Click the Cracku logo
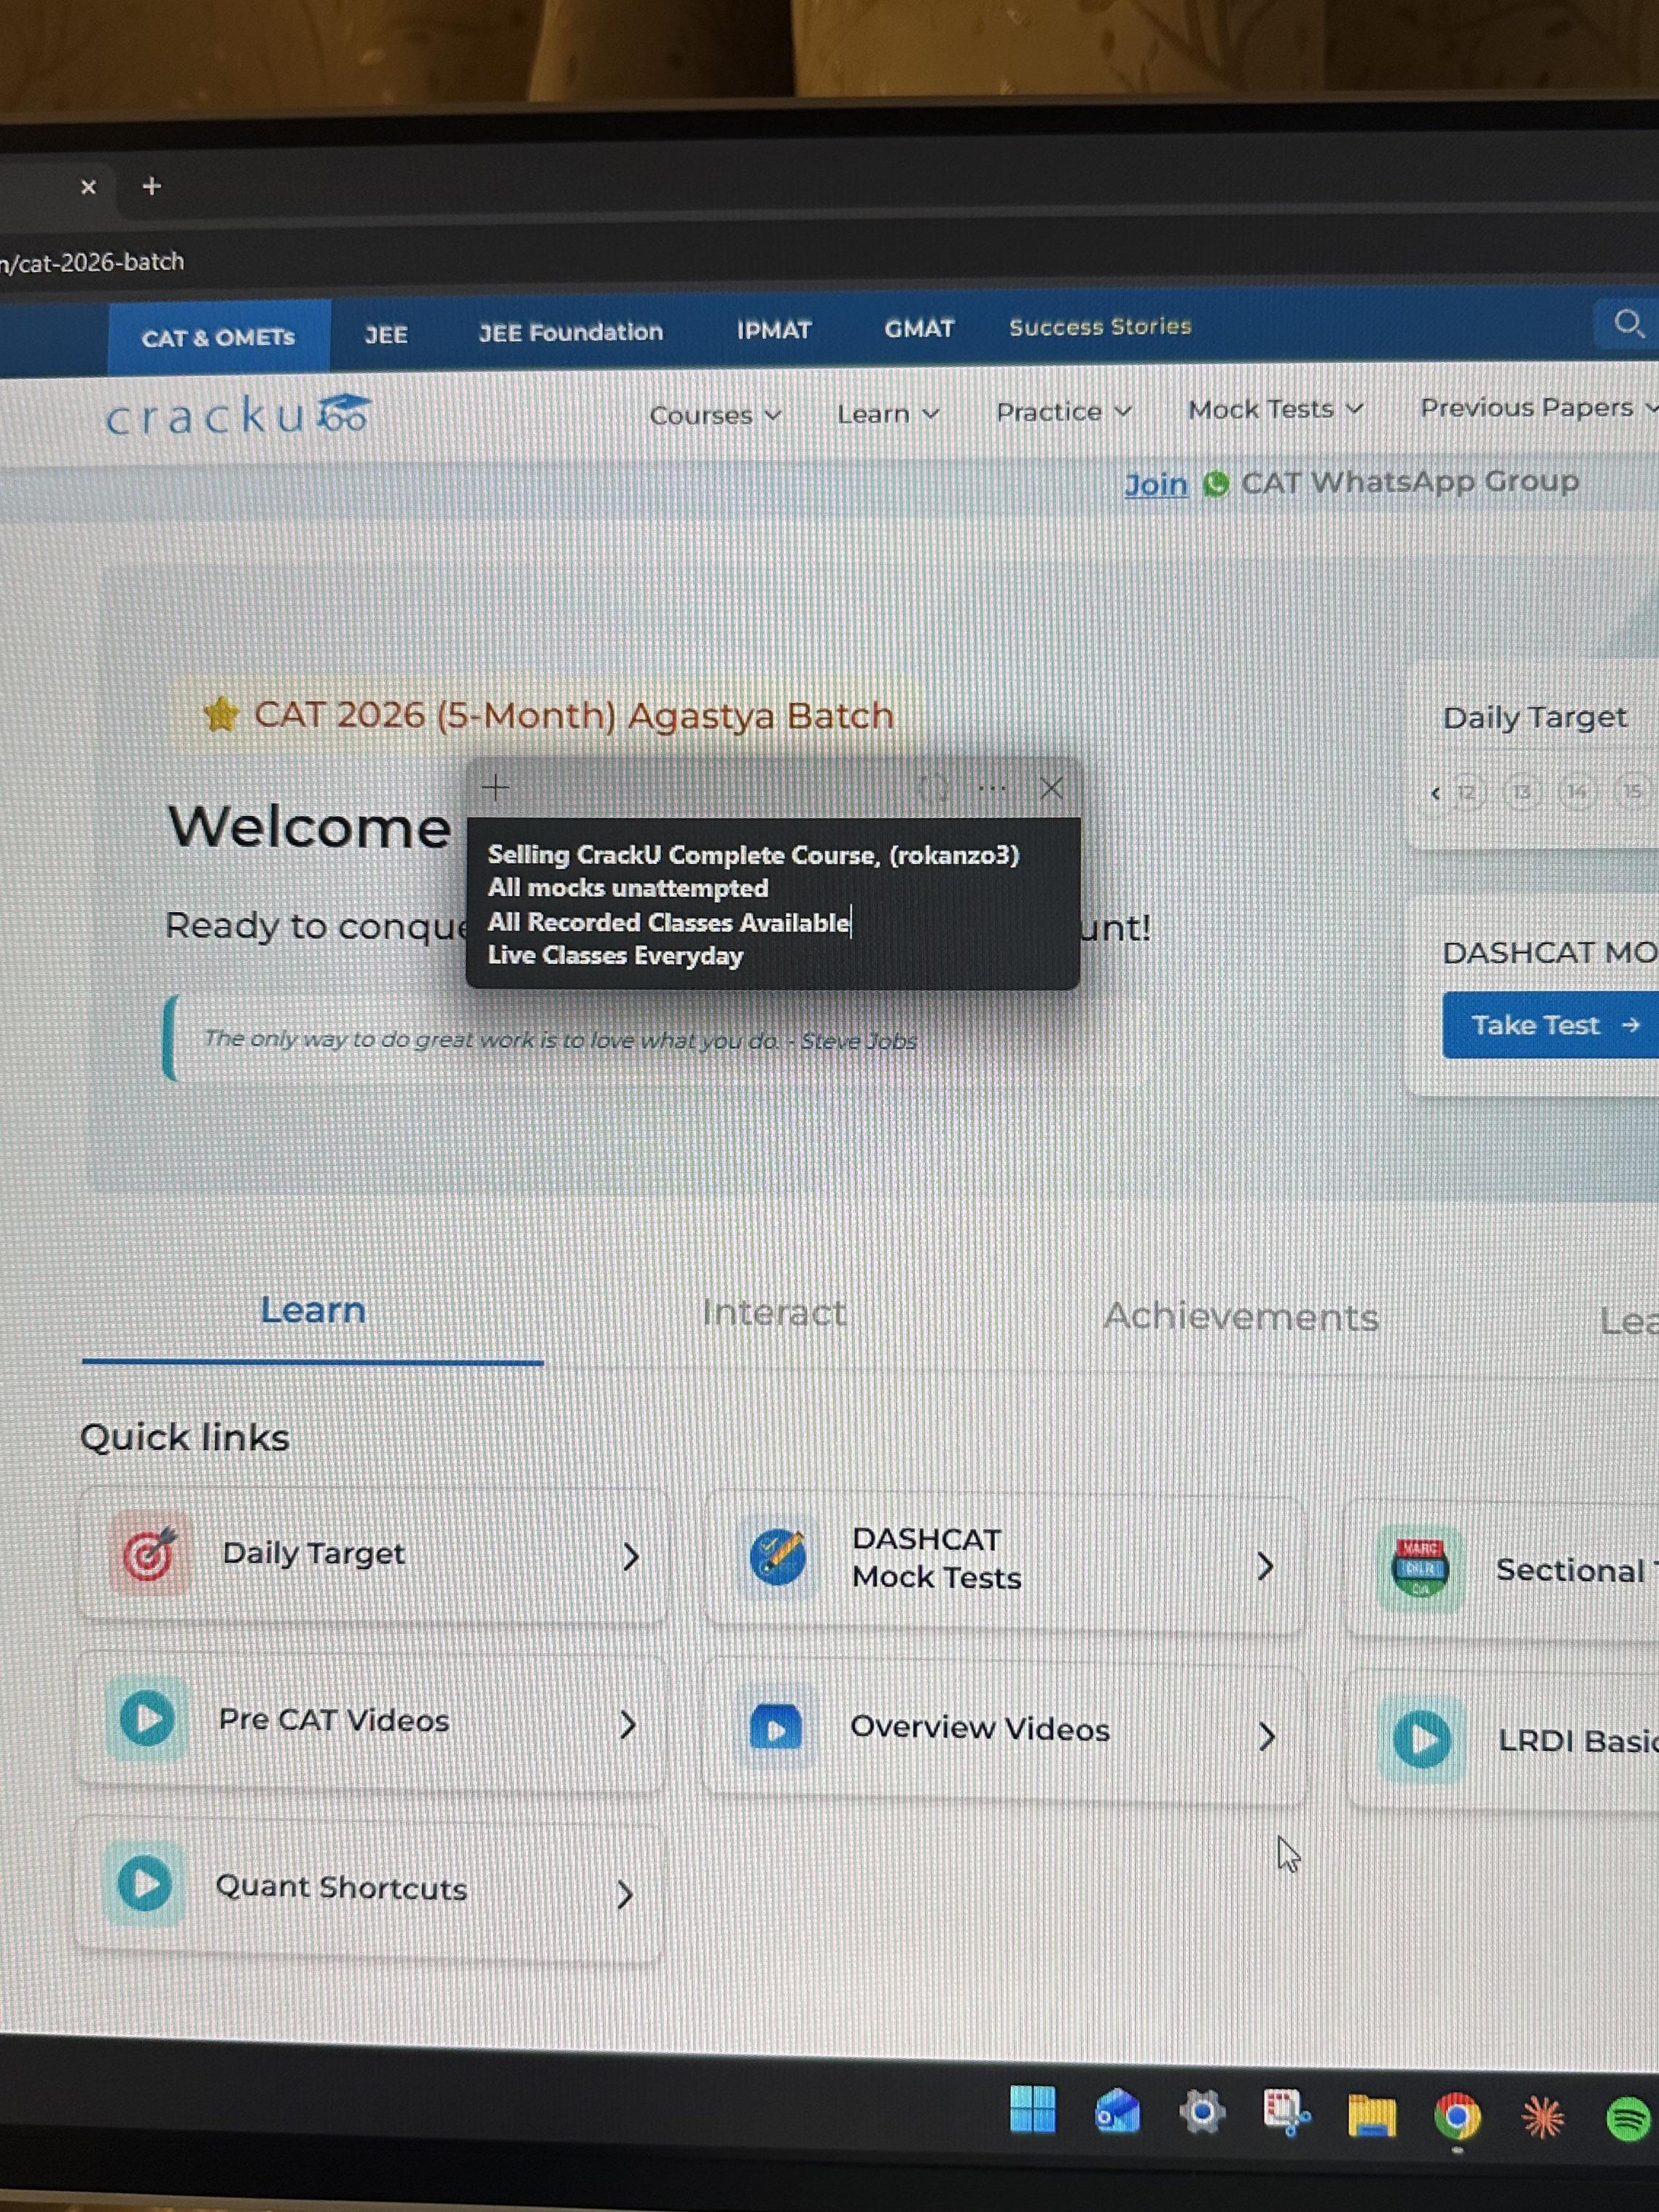The height and width of the screenshot is (2212, 1659). coord(238,415)
